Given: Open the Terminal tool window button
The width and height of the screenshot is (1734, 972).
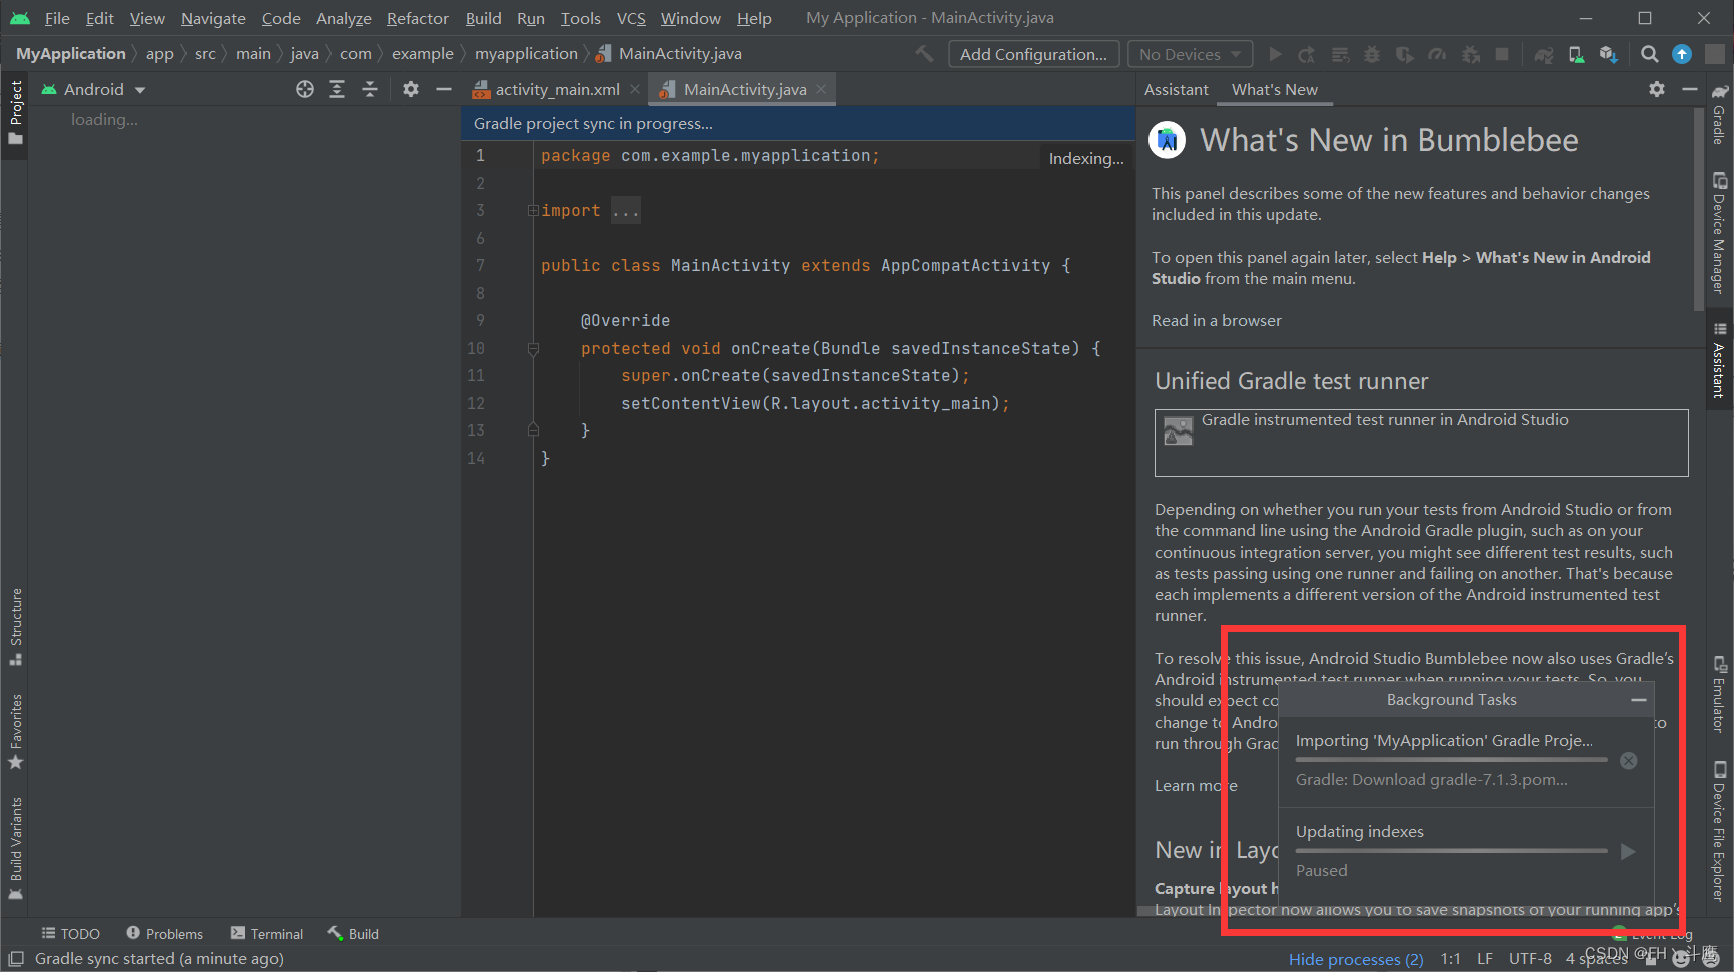Looking at the screenshot, I should point(267,933).
